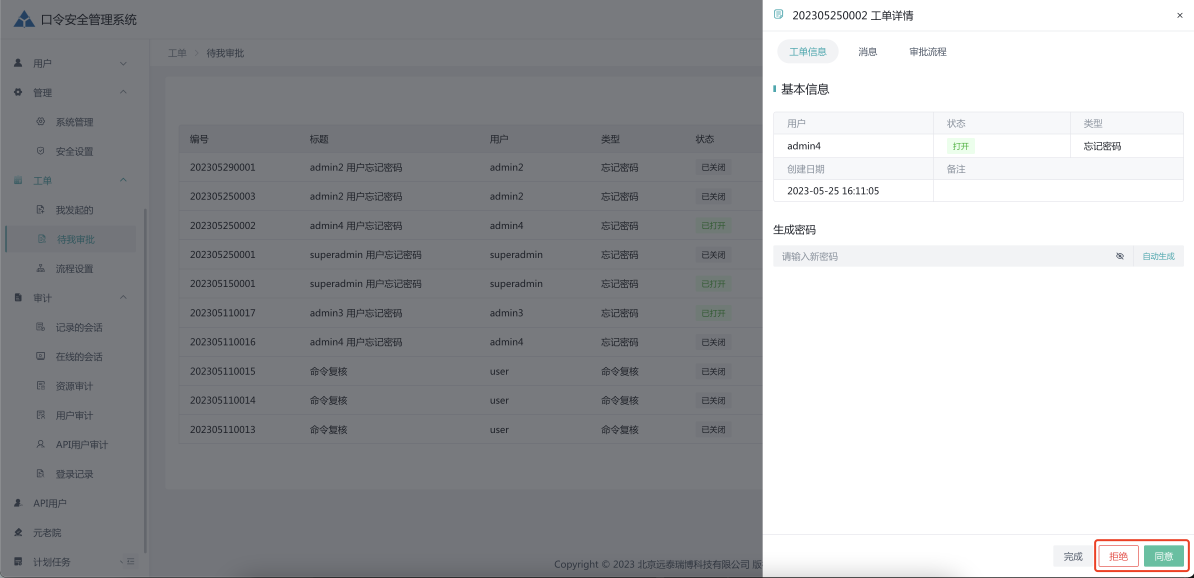Click the green 同意 button
The height and width of the screenshot is (578, 1194).
pos(1163,556)
